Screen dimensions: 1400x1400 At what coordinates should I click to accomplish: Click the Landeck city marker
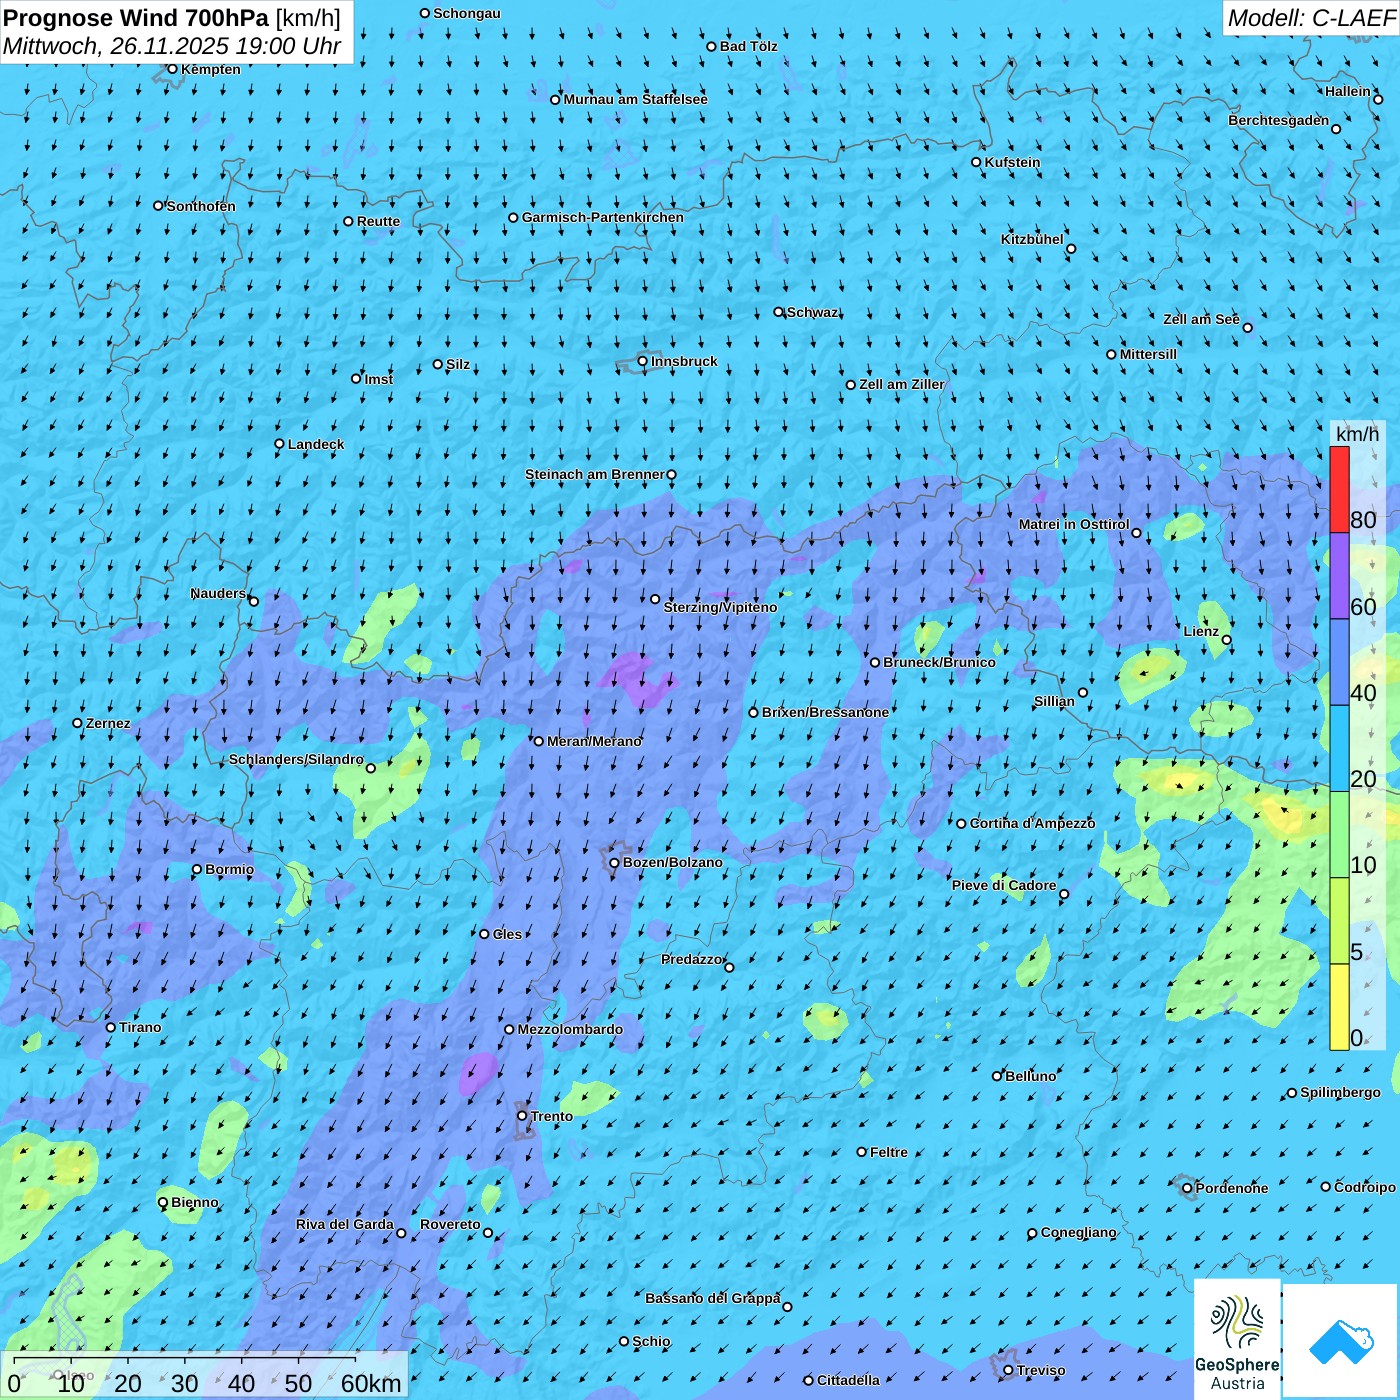coord(279,444)
